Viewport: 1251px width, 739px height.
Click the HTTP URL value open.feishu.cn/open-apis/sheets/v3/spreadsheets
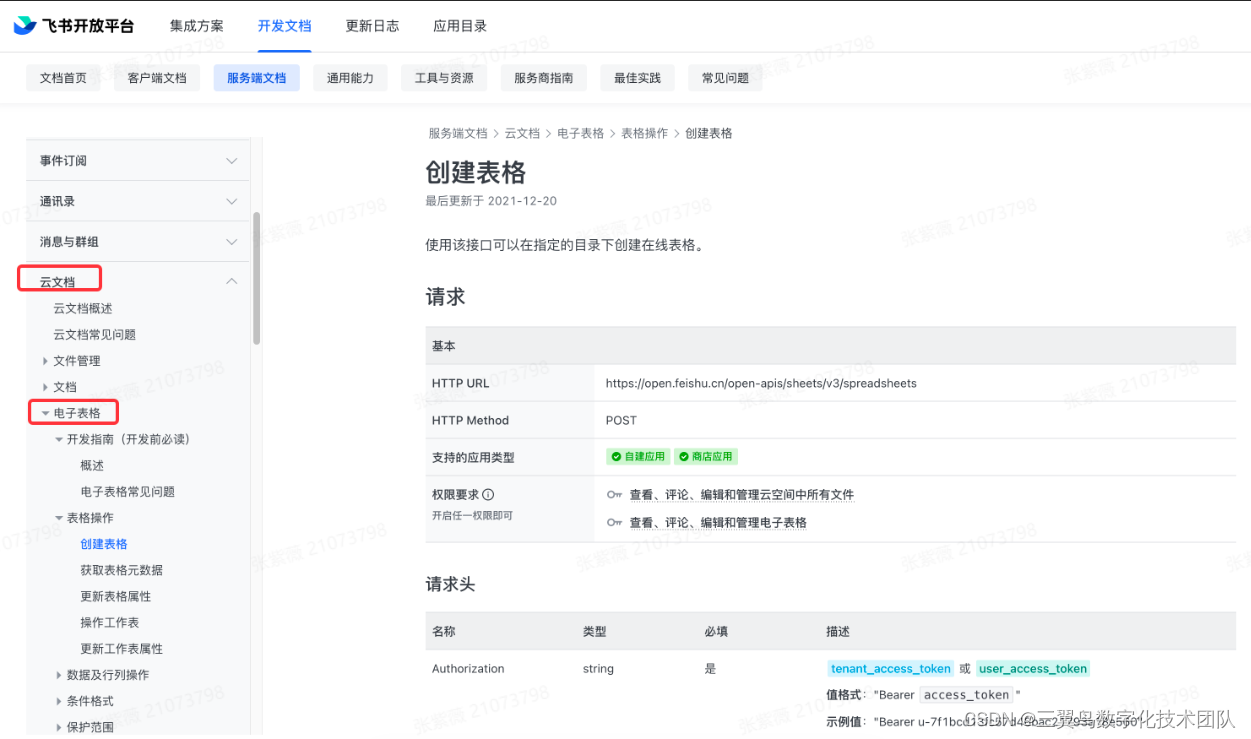pos(761,383)
